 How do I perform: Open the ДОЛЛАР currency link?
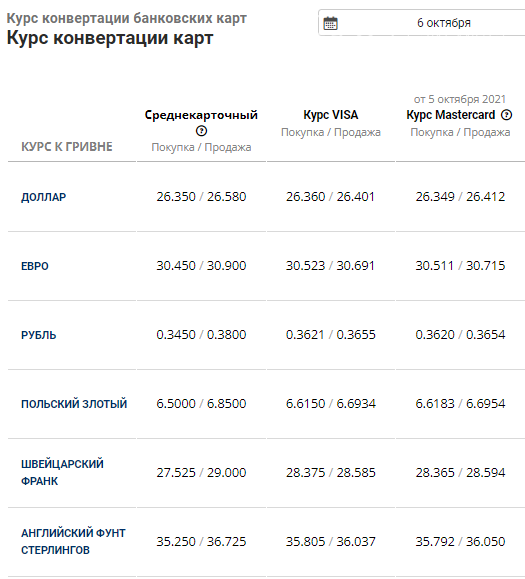(44, 197)
